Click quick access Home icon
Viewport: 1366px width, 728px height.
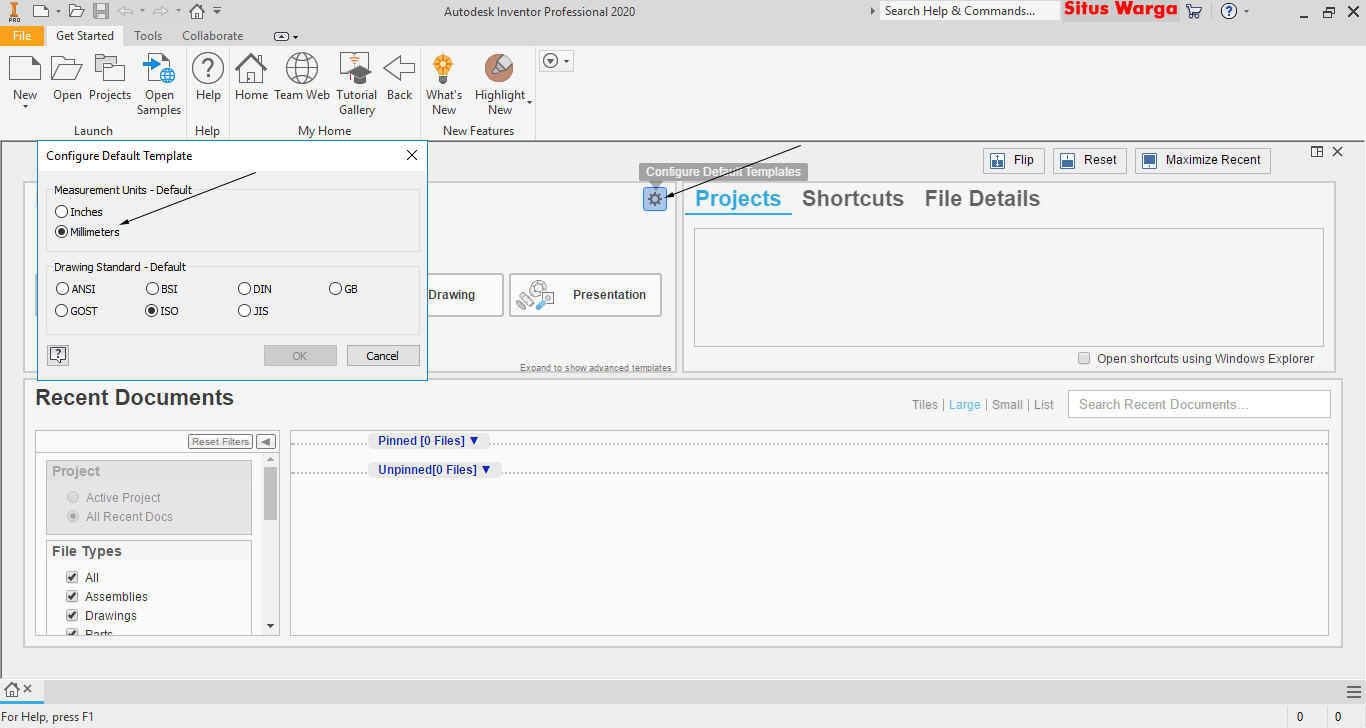[x=197, y=11]
